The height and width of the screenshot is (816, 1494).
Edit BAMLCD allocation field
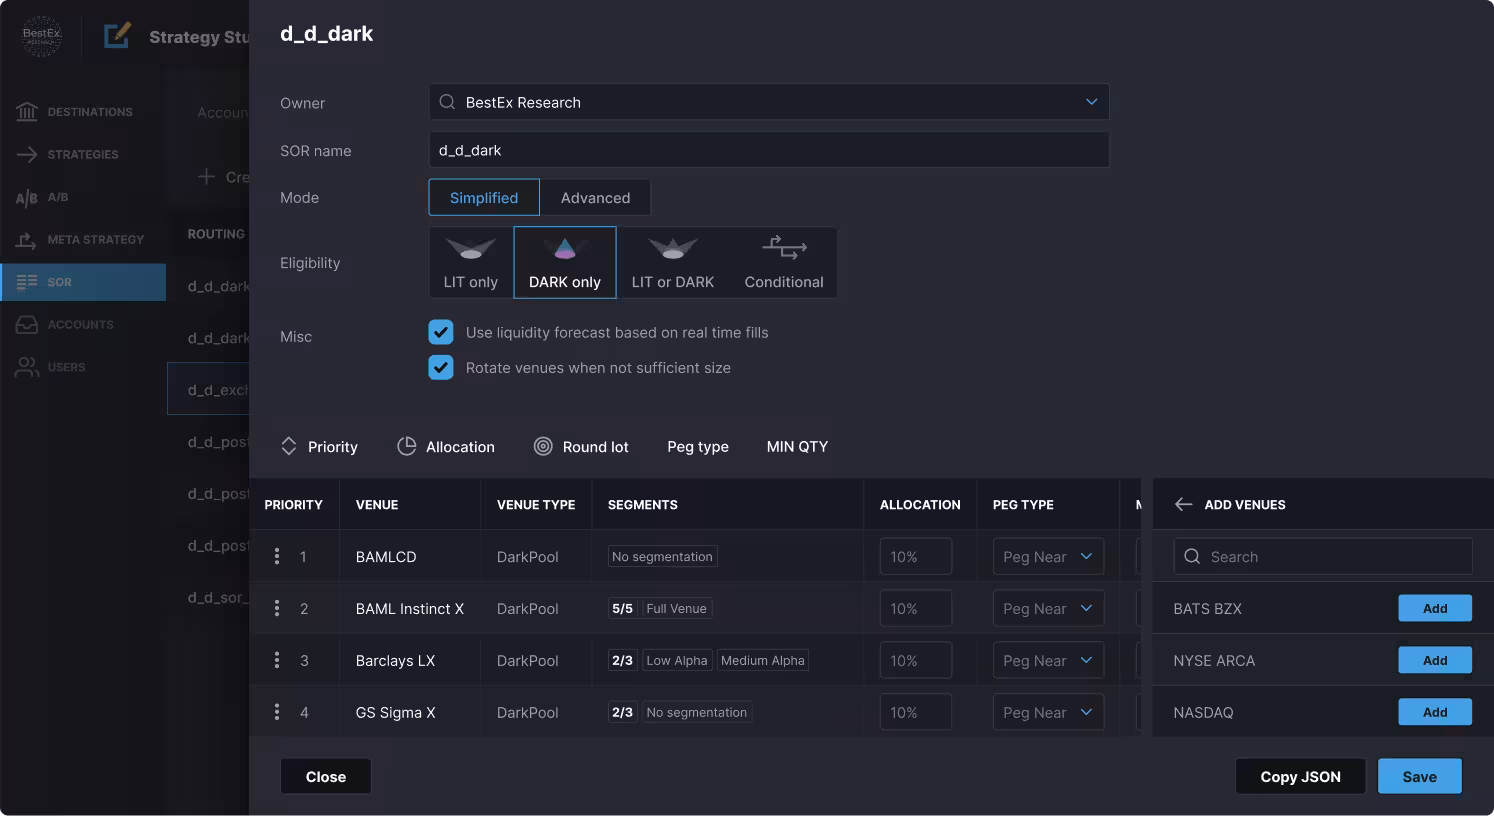(916, 557)
